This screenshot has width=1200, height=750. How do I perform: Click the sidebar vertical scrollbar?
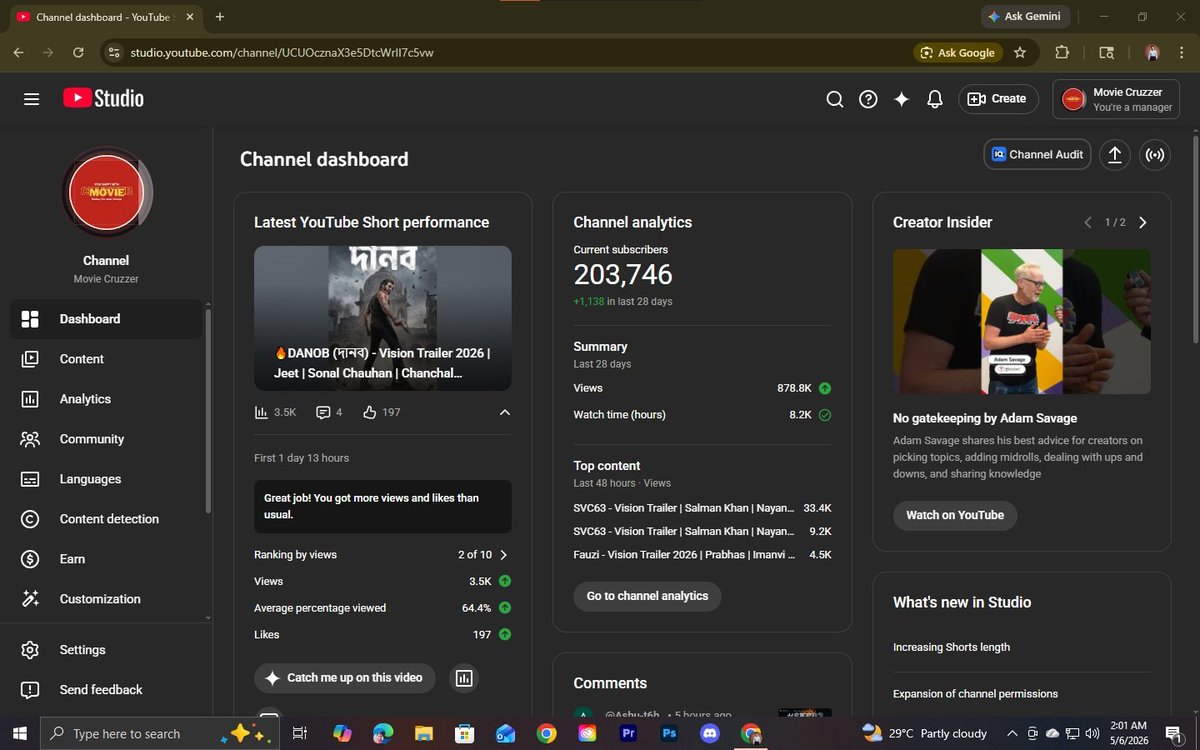tap(207, 411)
